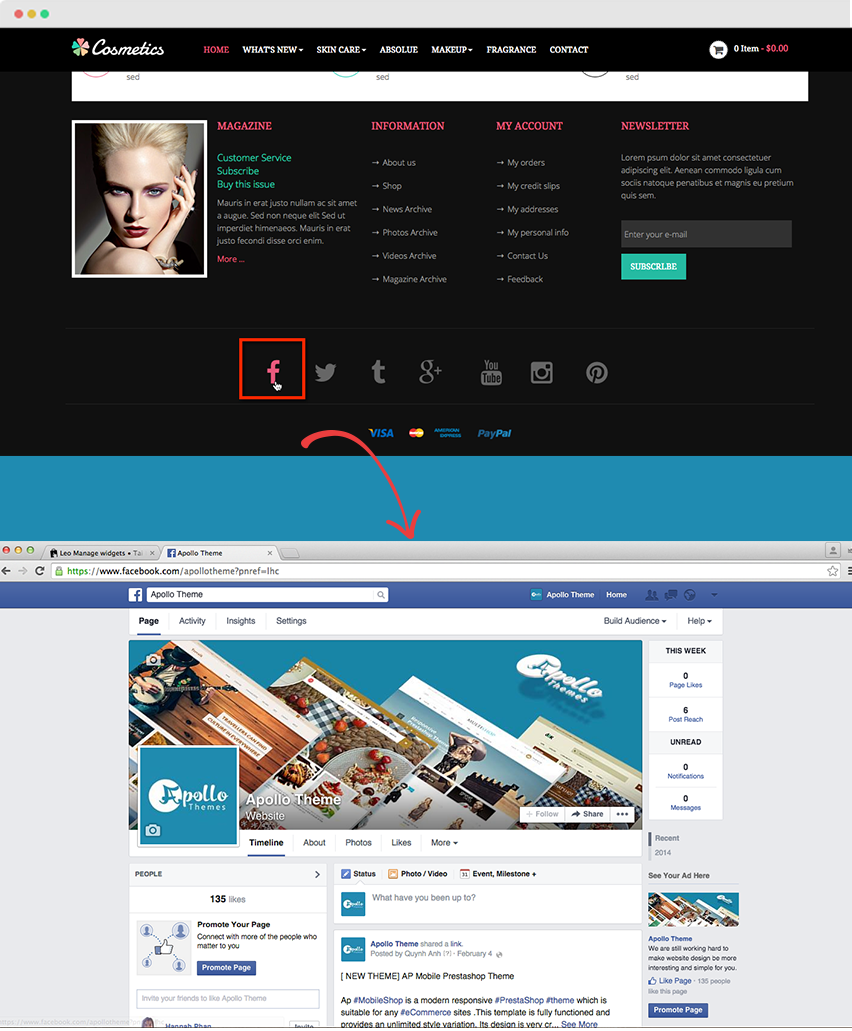The height and width of the screenshot is (1031, 852).
Task: Open the Google Plus icon
Action: click(x=430, y=373)
